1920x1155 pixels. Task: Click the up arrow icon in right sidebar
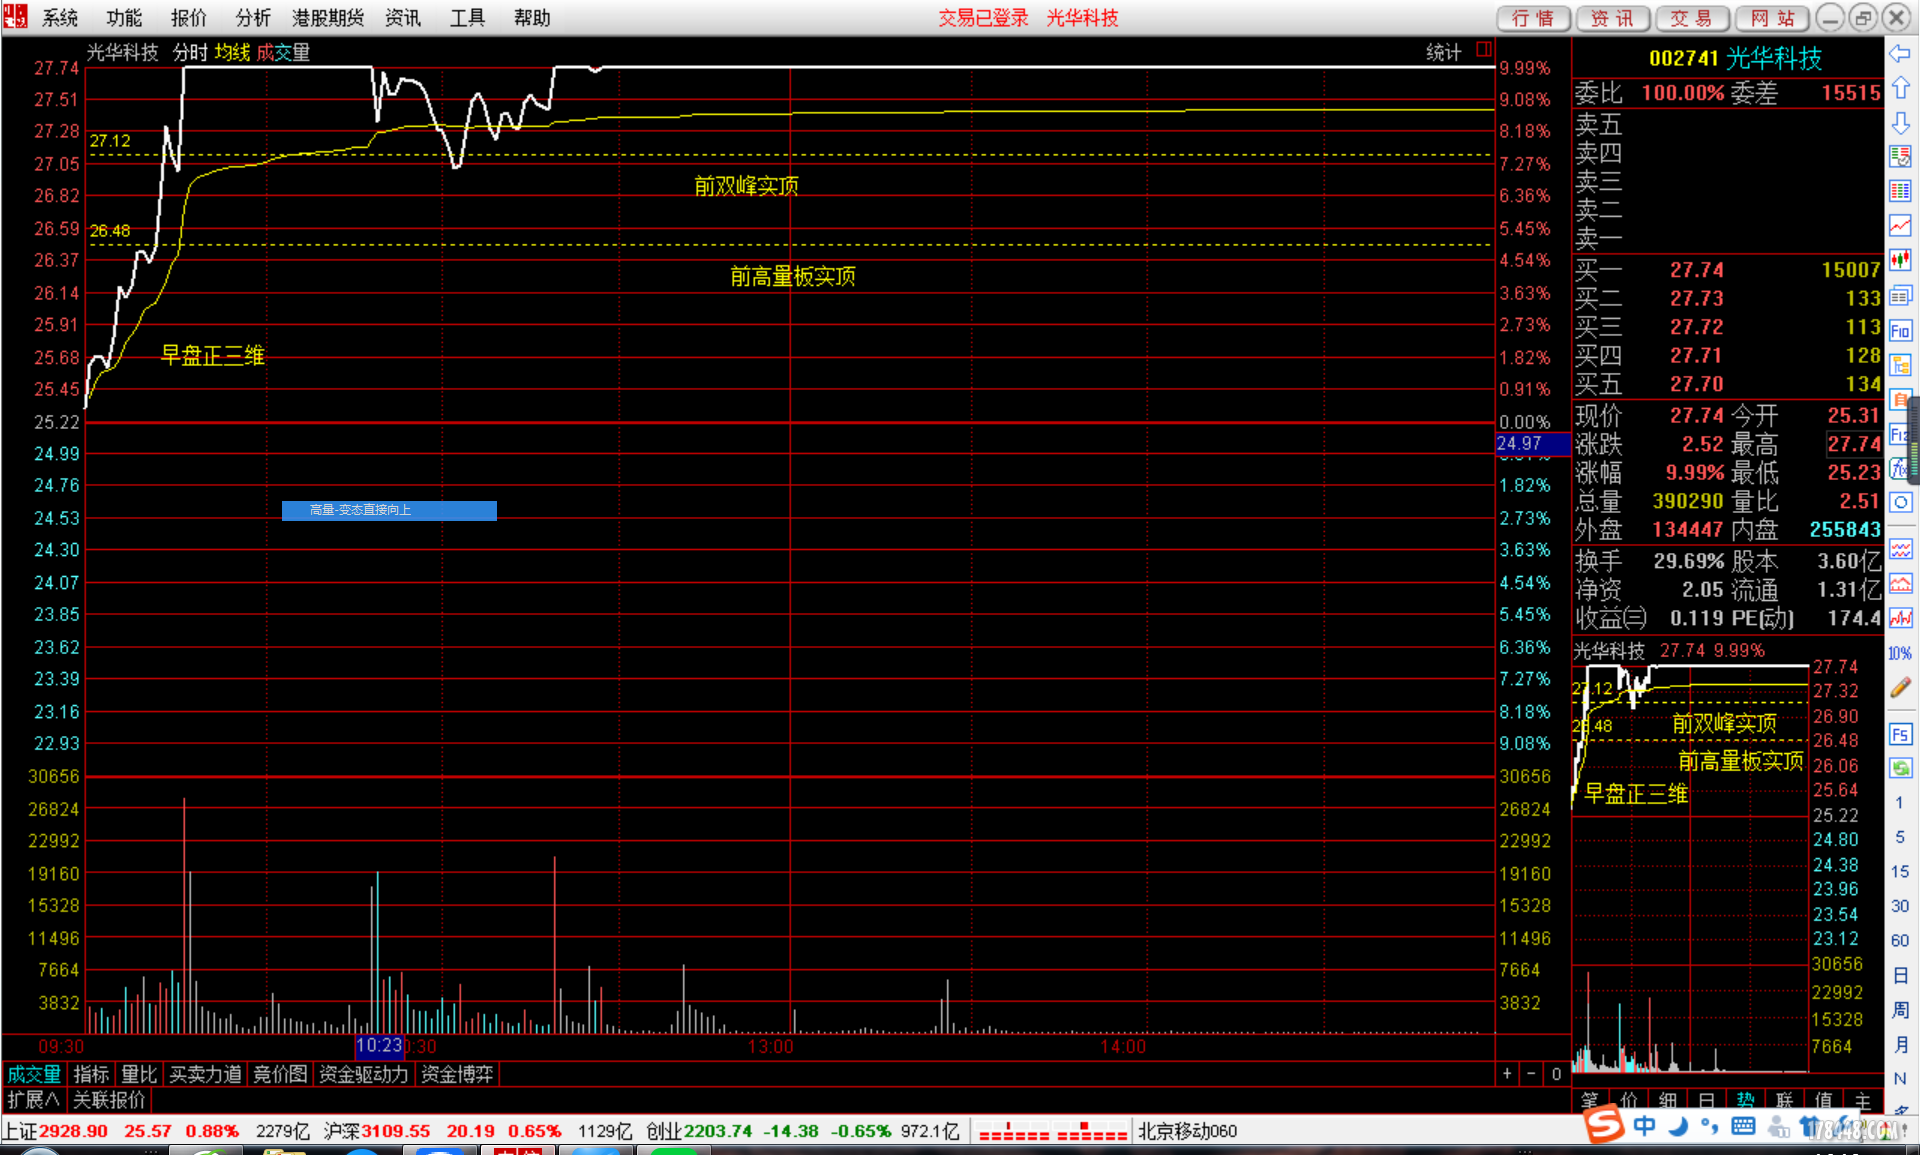[1900, 88]
